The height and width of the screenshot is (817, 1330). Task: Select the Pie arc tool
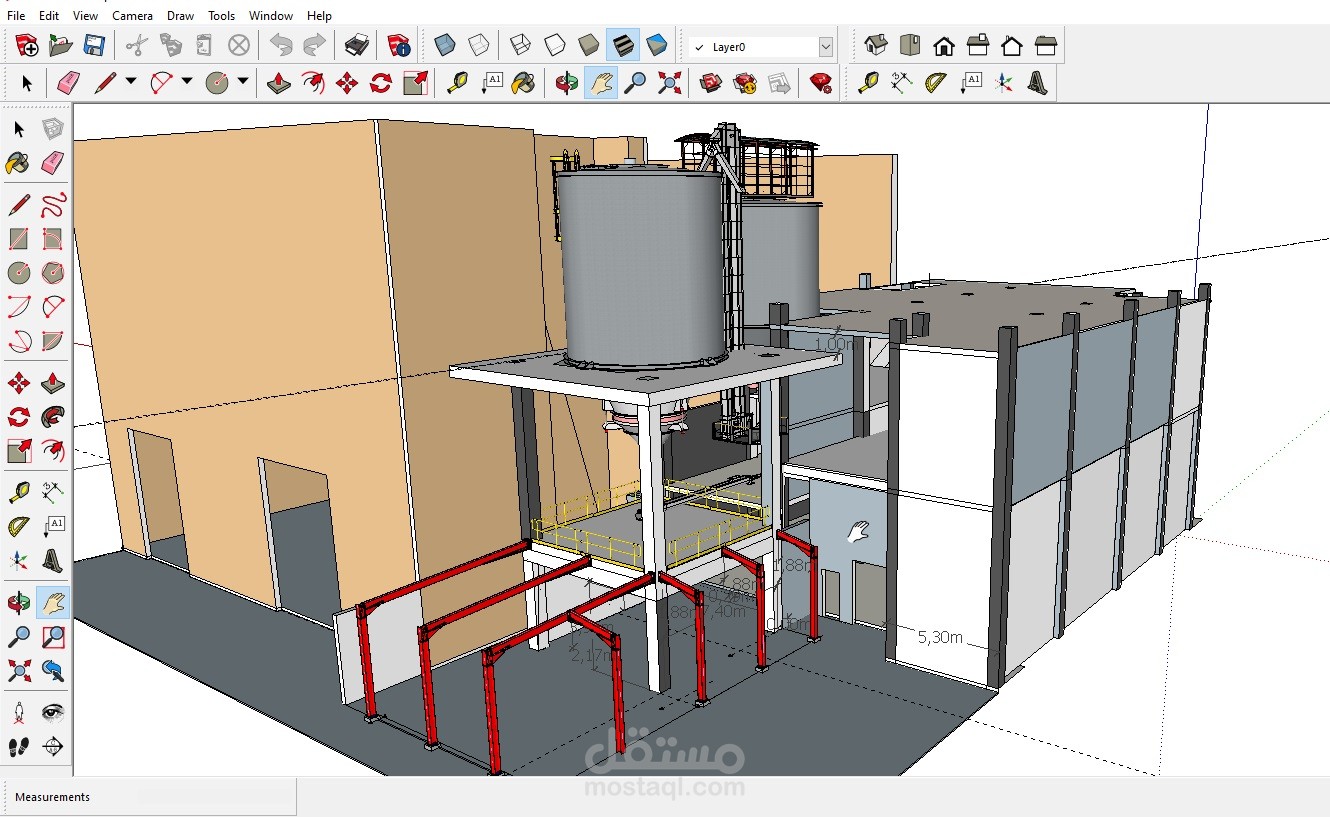53,340
